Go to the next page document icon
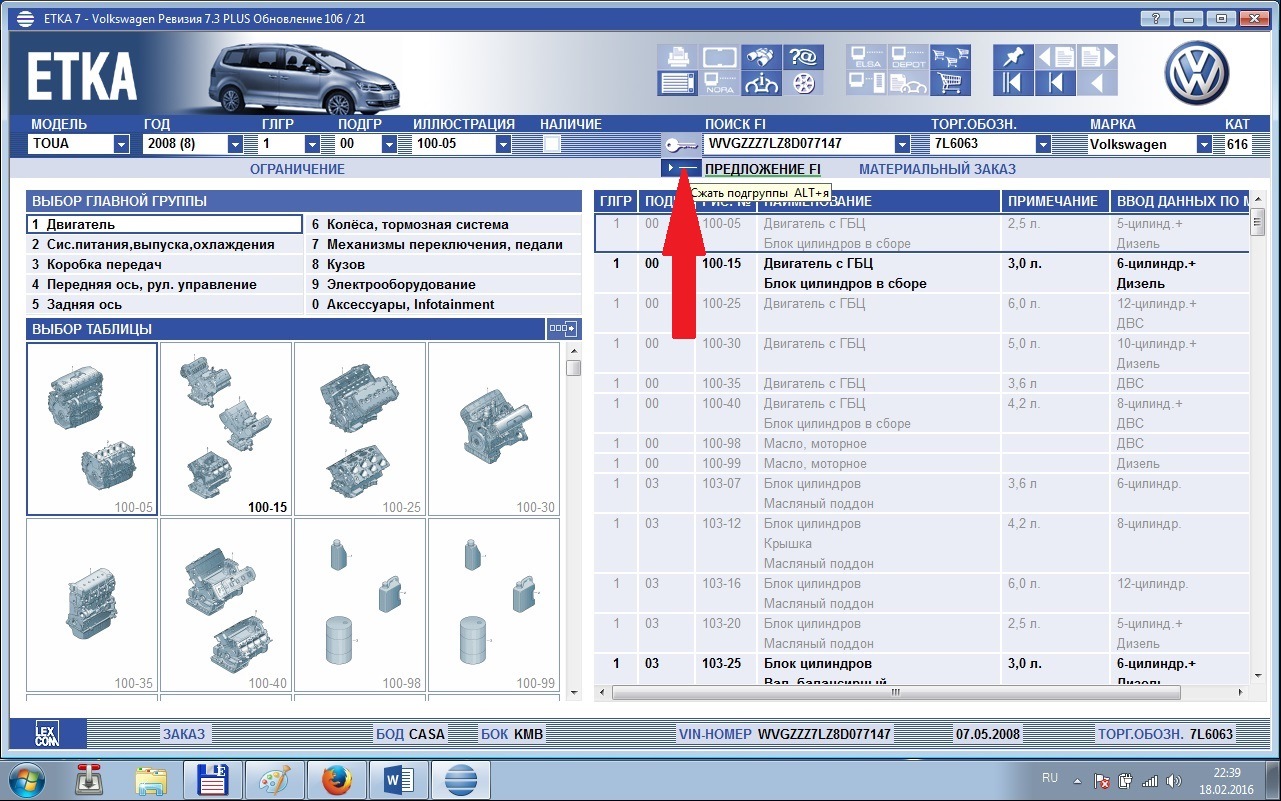1281x801 pixels. click(1097, 57)
